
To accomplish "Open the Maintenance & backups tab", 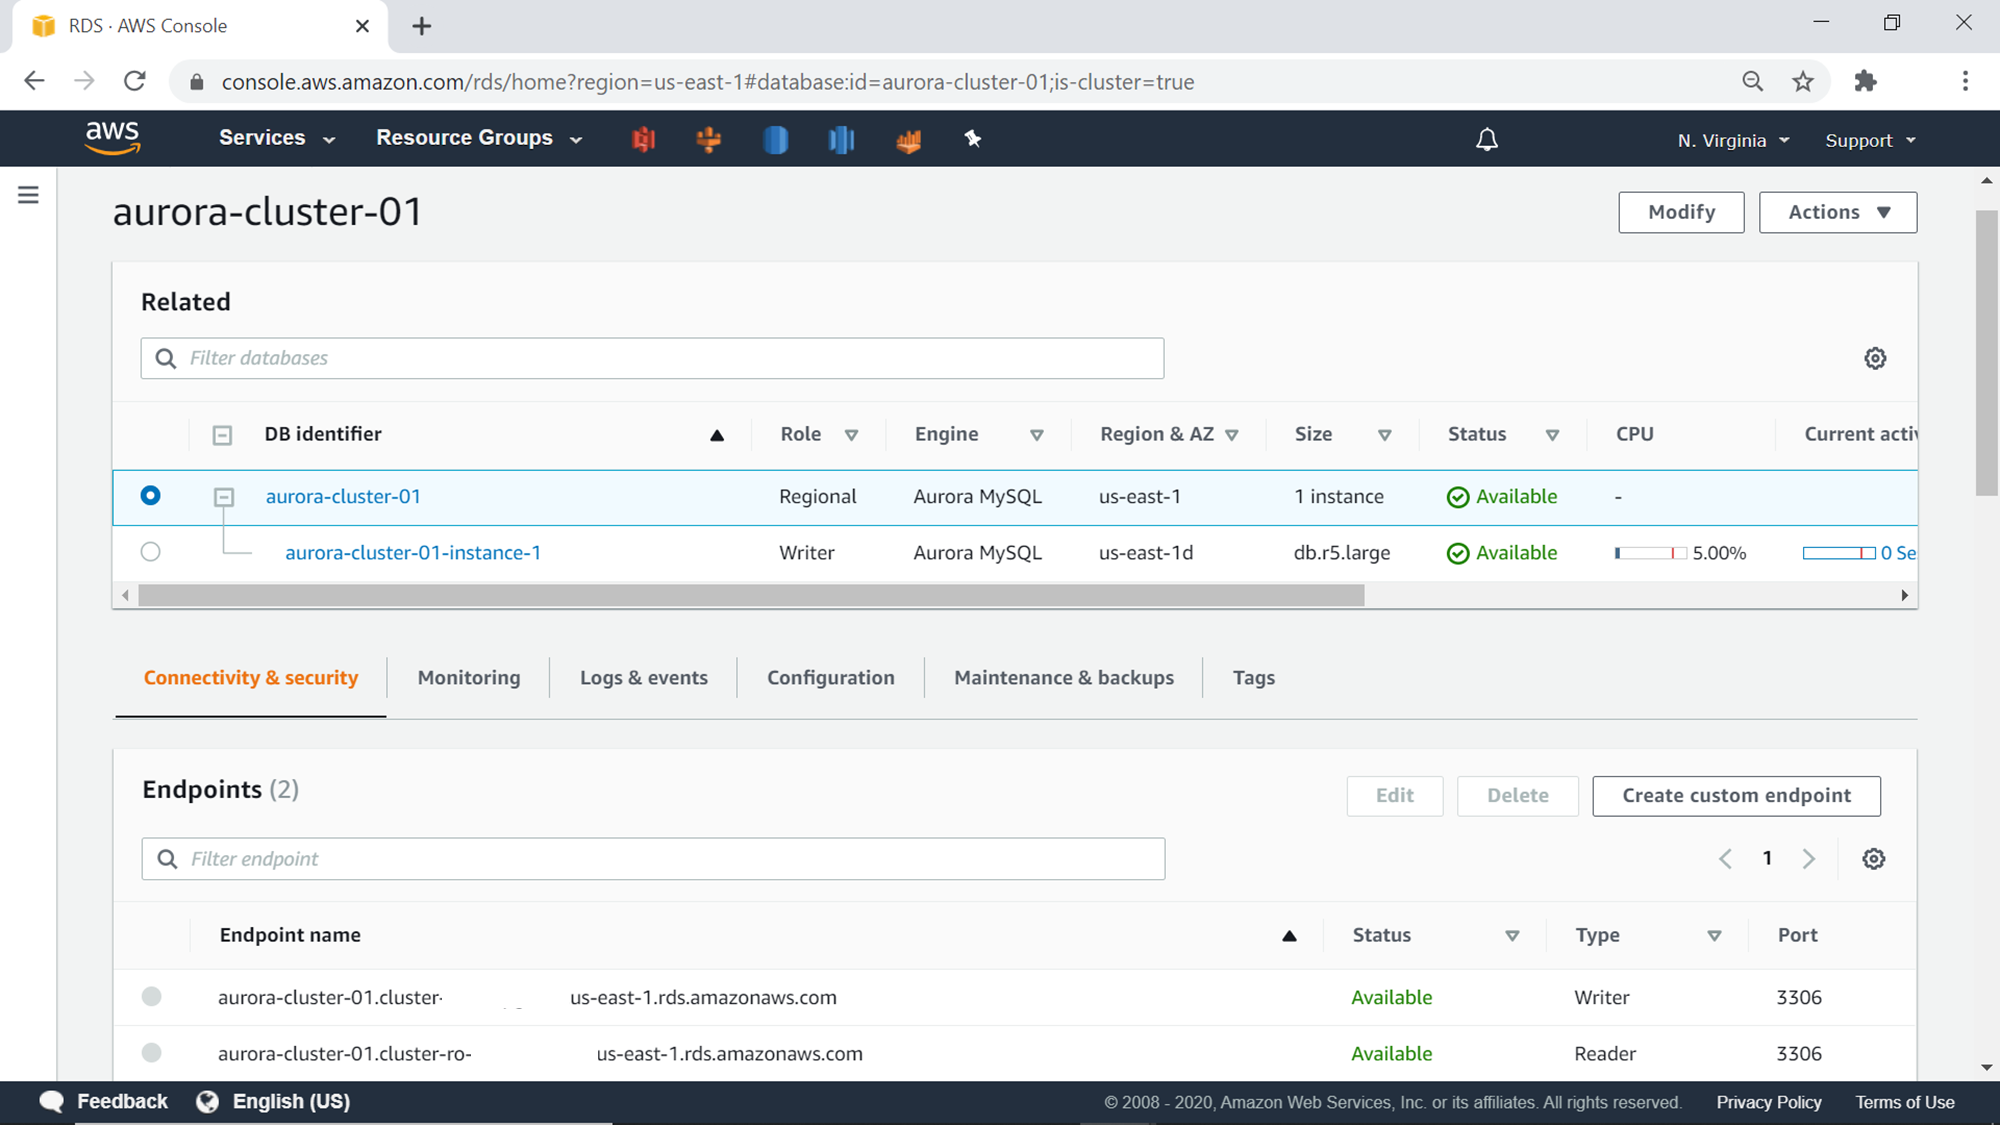I will click(1063, 678).
